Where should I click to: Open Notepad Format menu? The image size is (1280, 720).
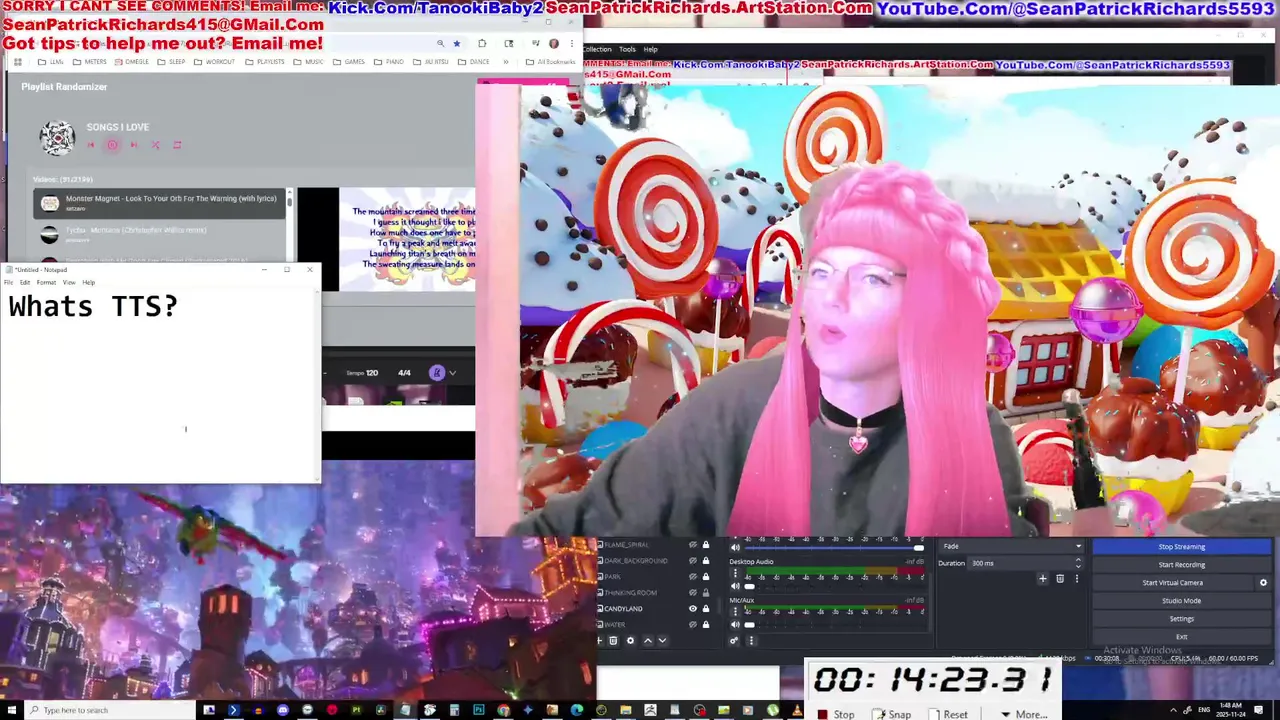[x=46, y=282]
